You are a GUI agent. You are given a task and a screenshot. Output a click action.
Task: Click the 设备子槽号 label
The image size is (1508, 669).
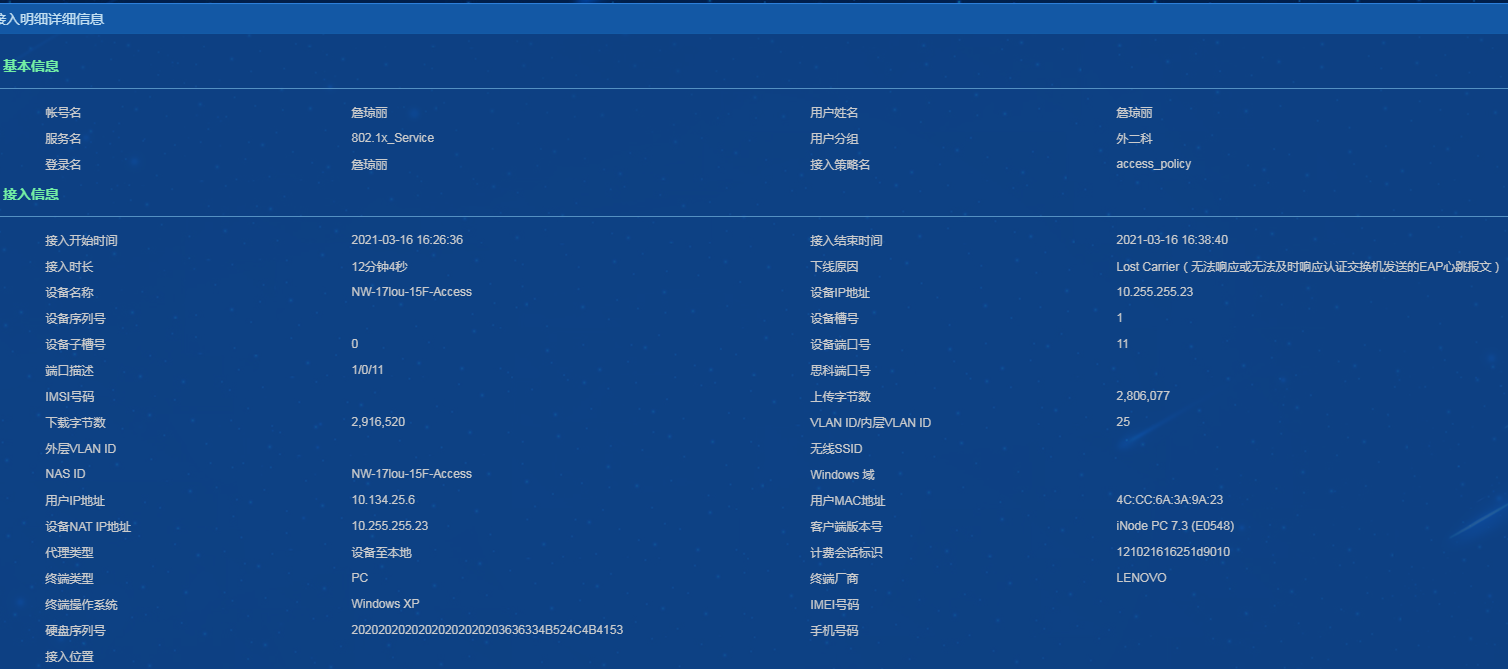[x=75, y=345]
